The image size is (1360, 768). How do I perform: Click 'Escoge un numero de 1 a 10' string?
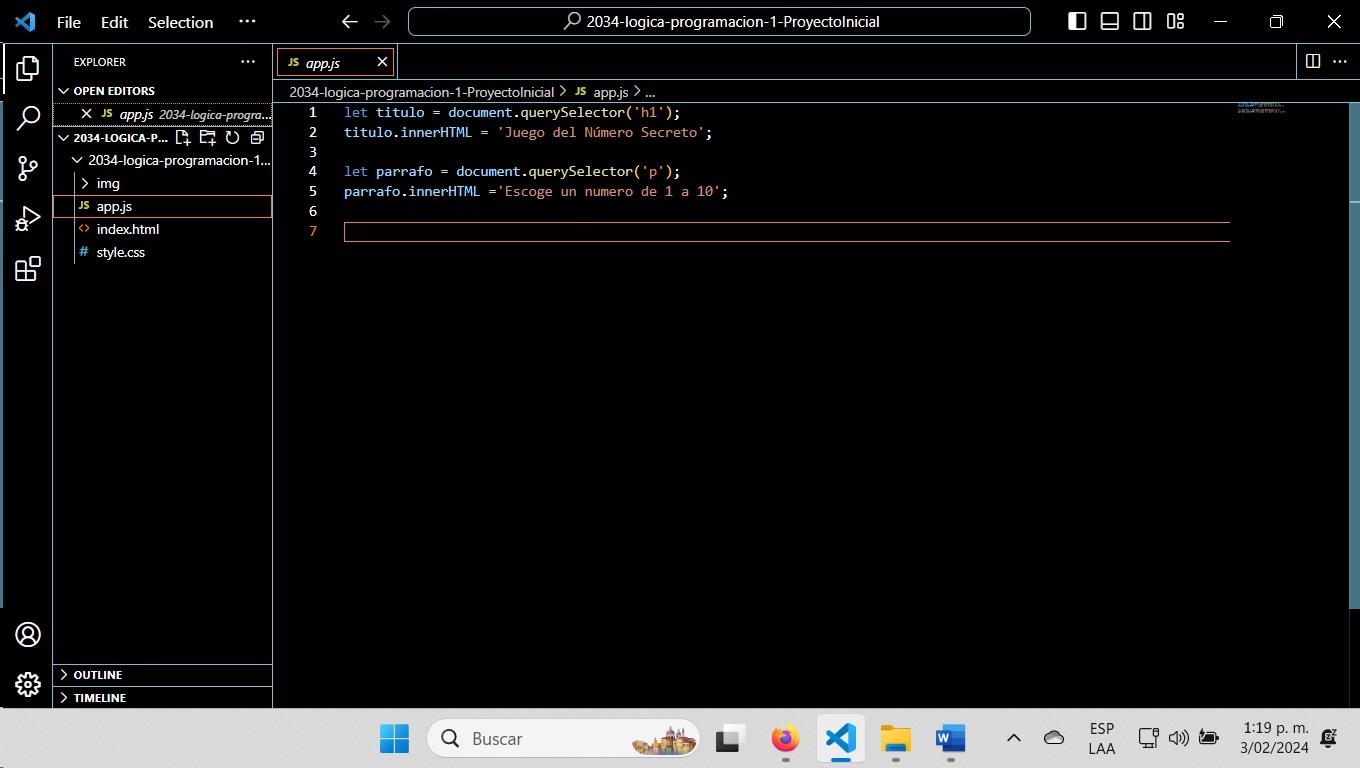click(x=608, y=191)
